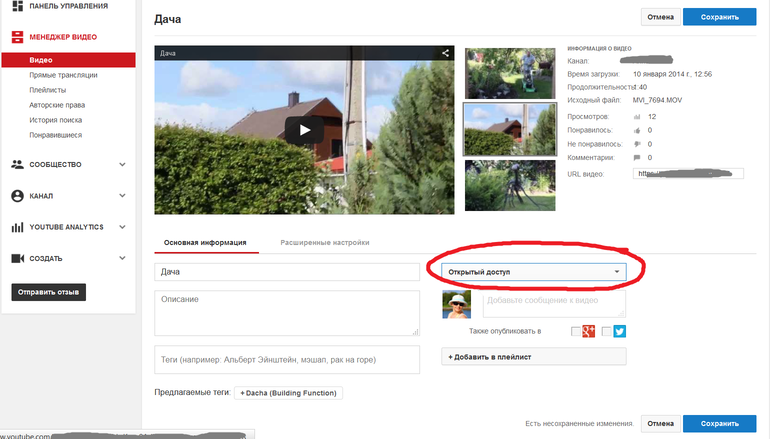Expand the Канал section
This screenshot has width=770, height=439.
[122, 195]
